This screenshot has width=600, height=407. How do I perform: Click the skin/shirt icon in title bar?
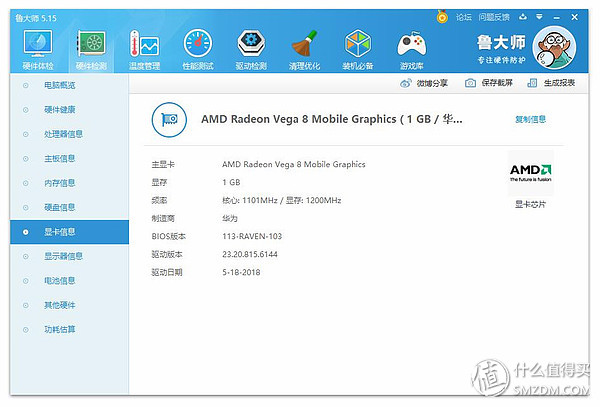523,17
